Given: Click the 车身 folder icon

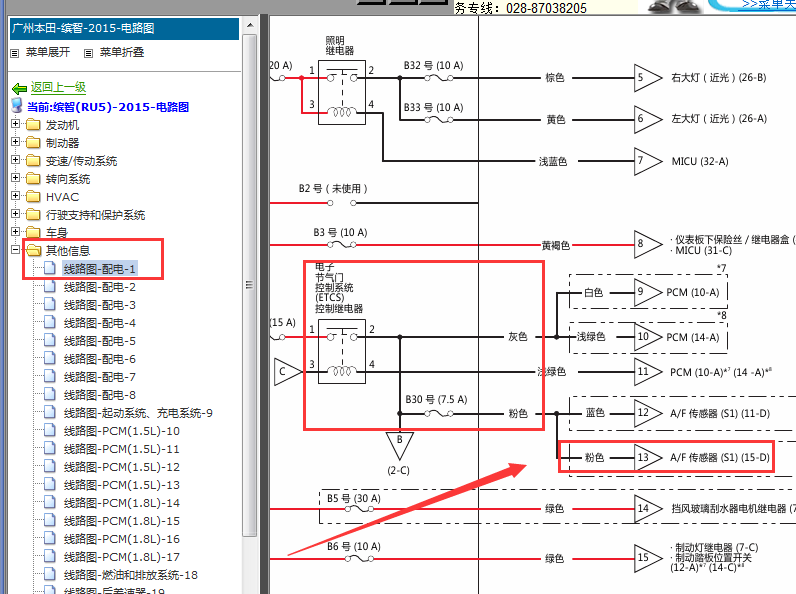Looking at the screenshot, I should click(33, 233).
